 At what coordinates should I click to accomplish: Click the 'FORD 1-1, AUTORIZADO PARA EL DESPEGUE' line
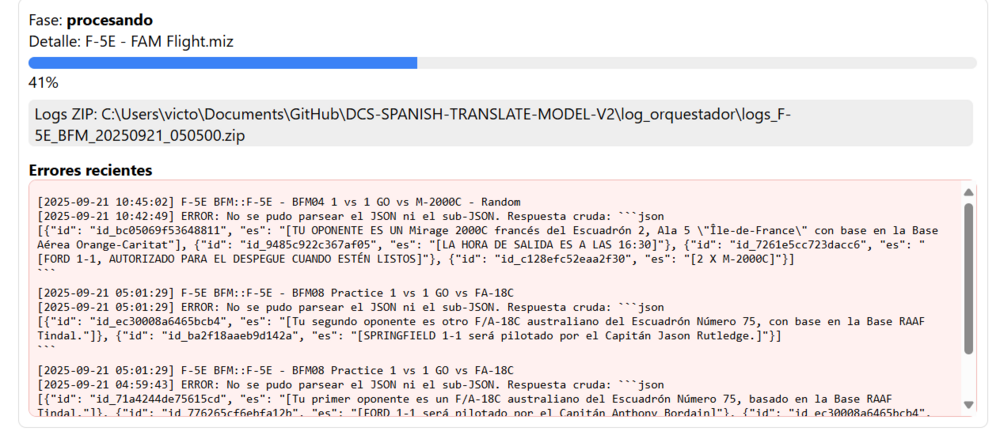point(415,258)
